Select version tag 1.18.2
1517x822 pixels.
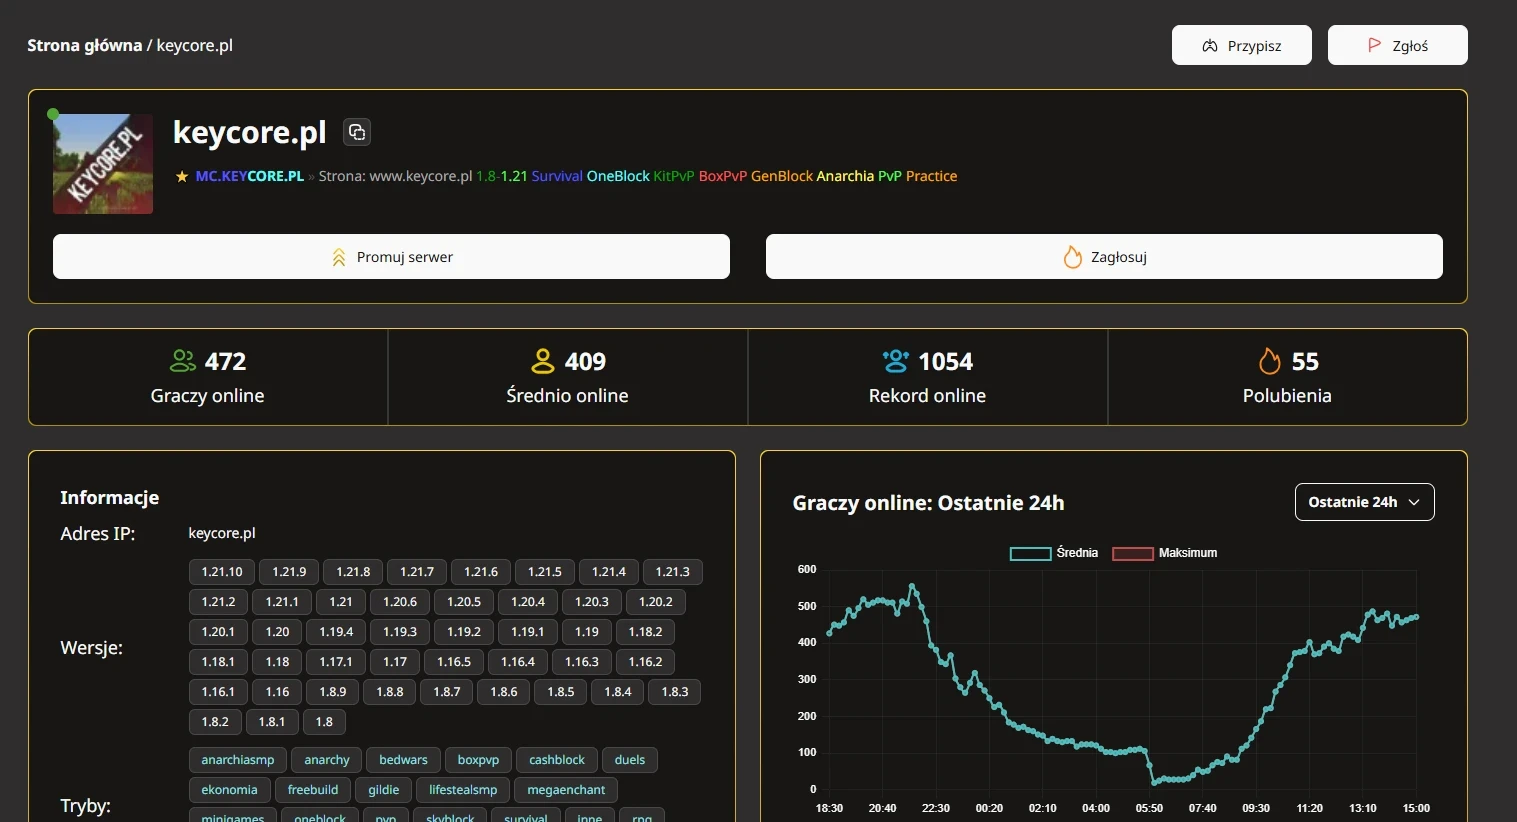coord(646,632)
